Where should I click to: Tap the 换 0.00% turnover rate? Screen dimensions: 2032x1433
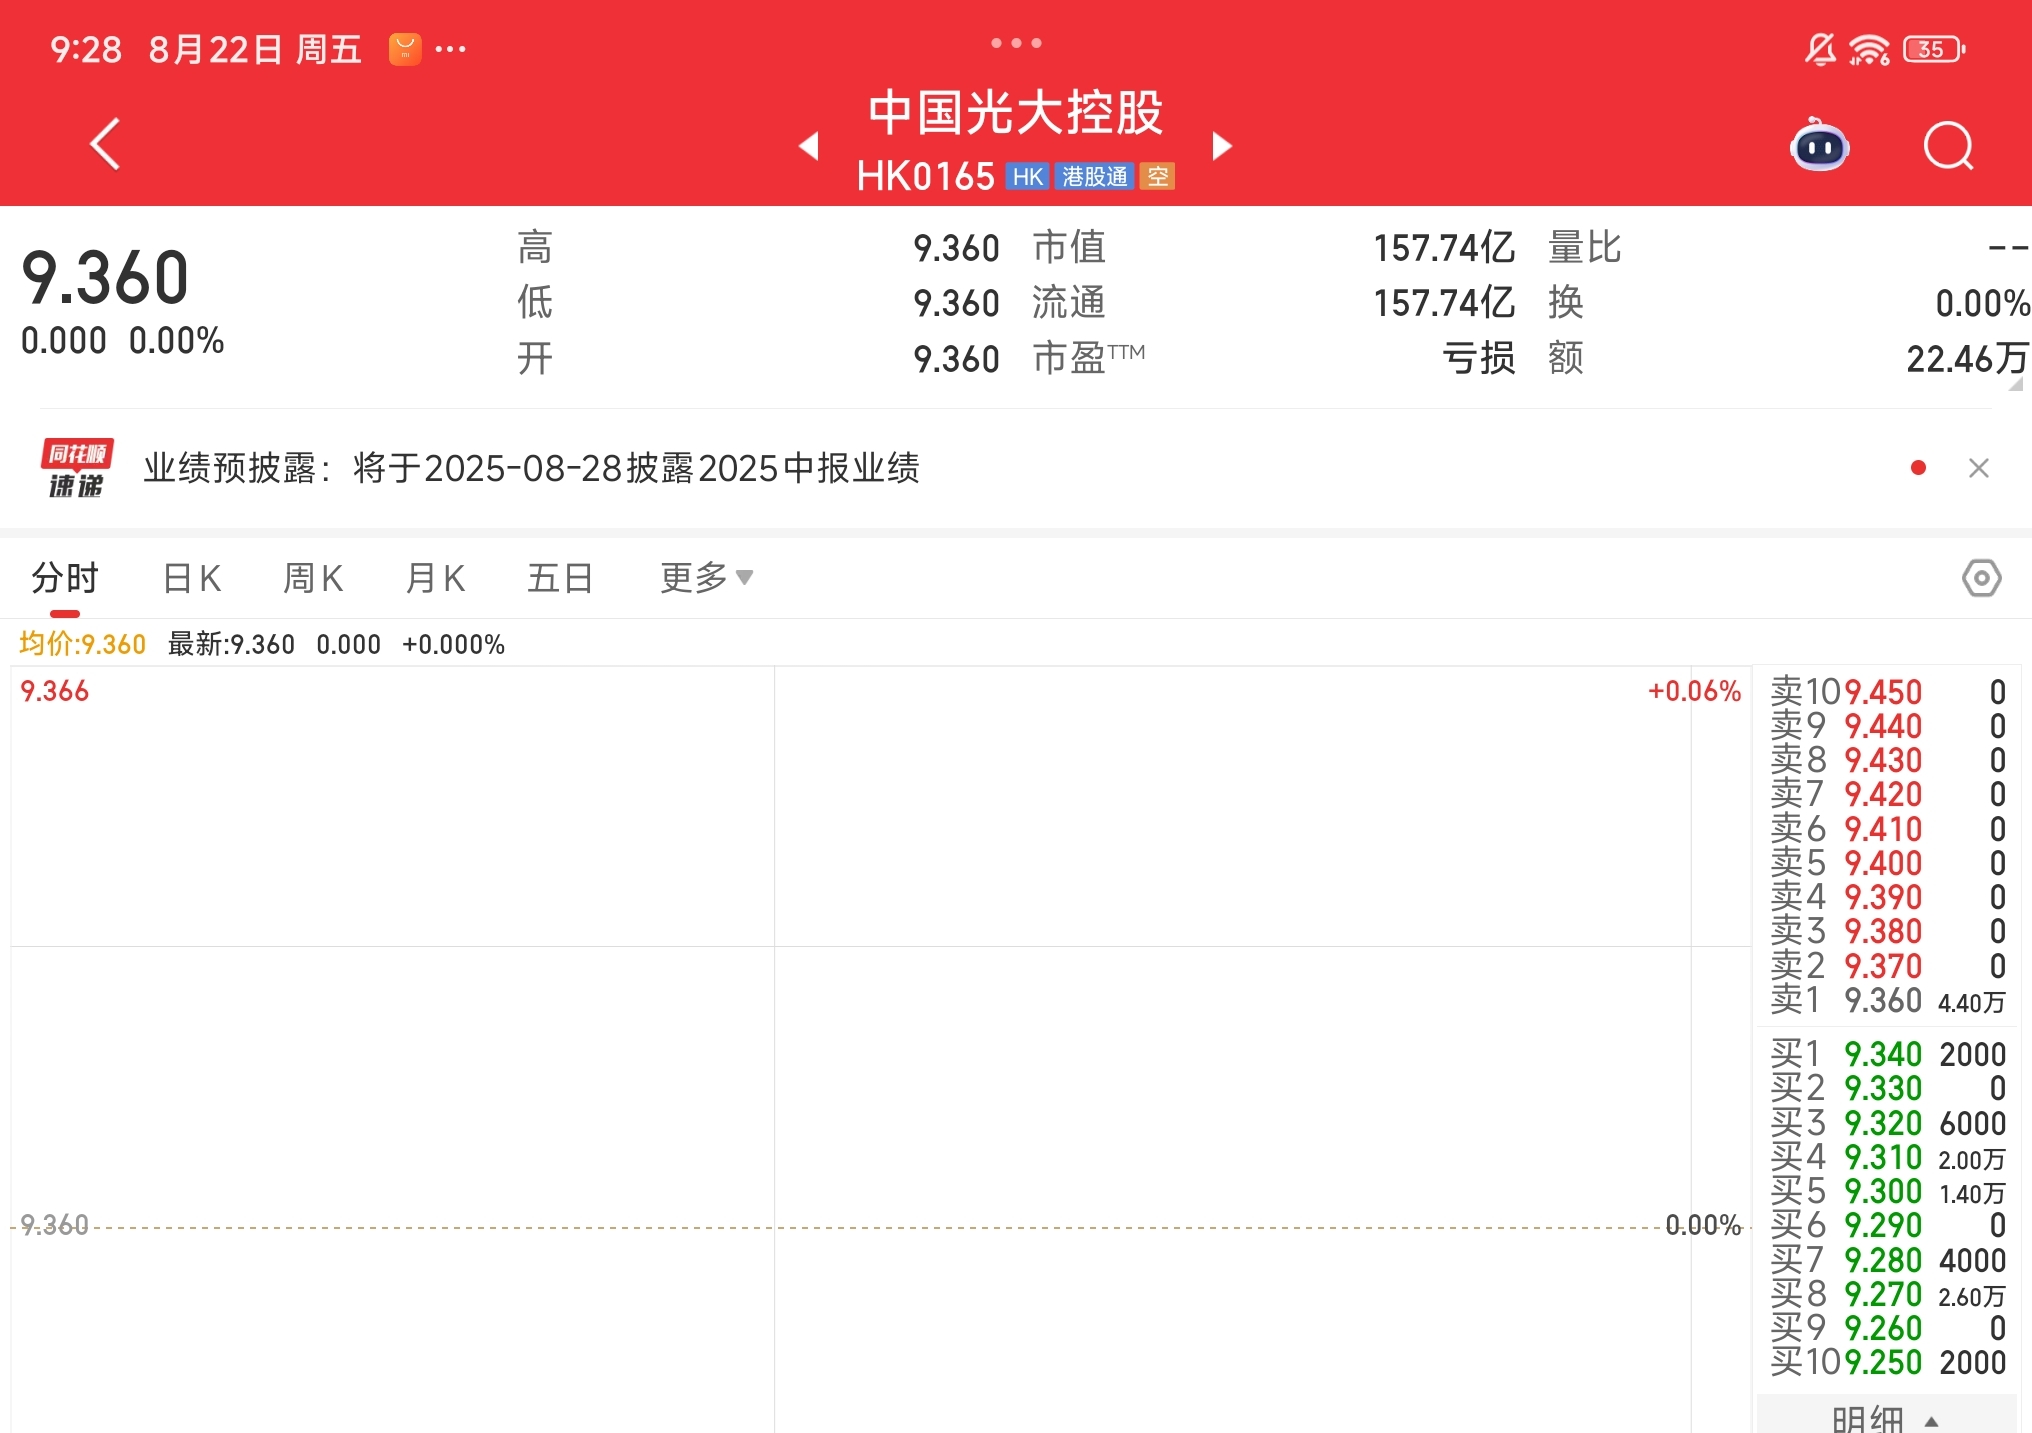1982,303
